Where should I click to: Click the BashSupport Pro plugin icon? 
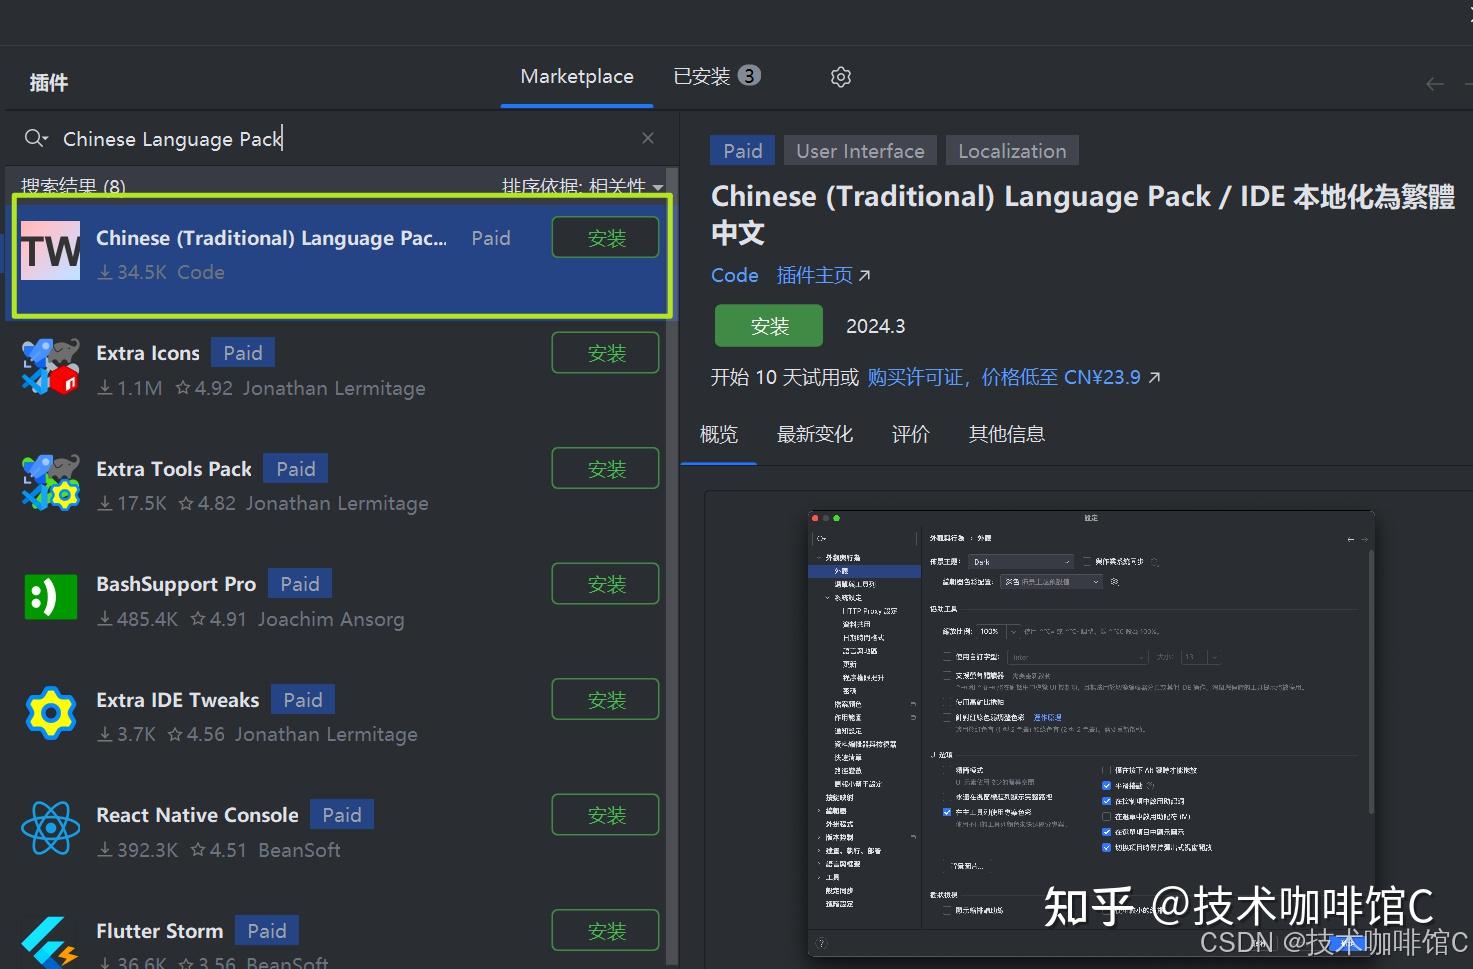point(50,597)
